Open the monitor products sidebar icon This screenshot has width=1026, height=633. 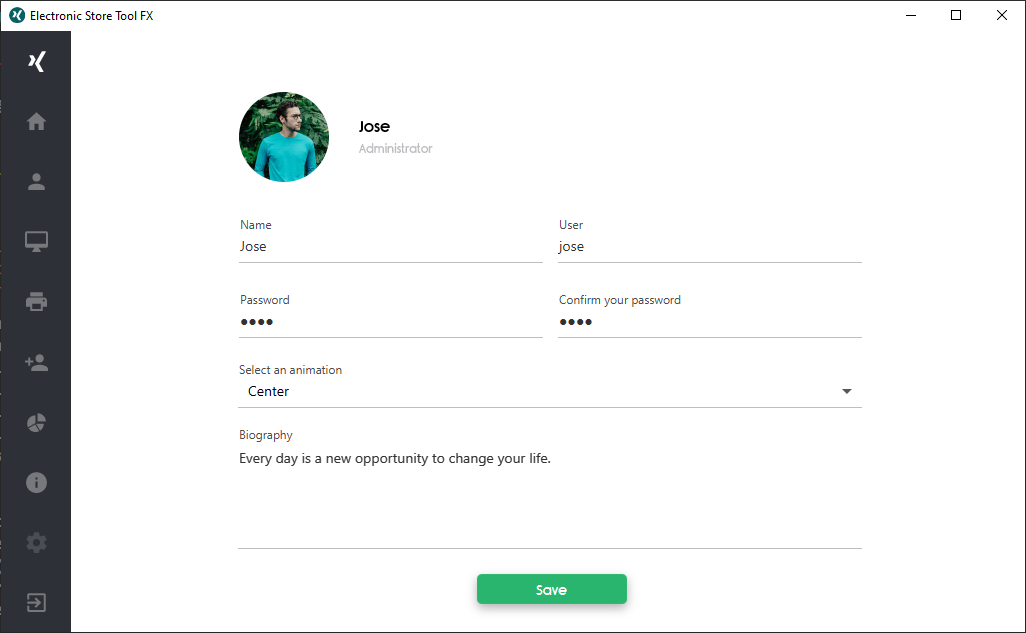(x=36, y=242)
